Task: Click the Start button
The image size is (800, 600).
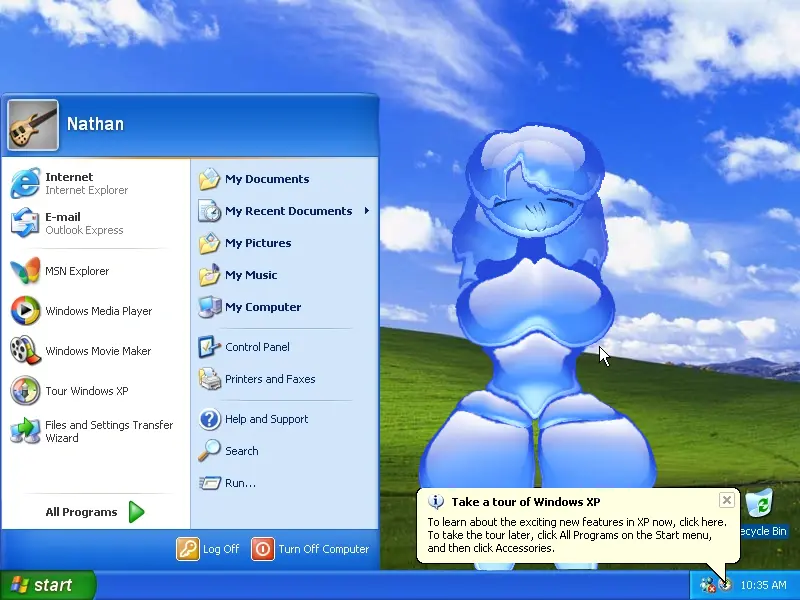Action: coord(47,585)
